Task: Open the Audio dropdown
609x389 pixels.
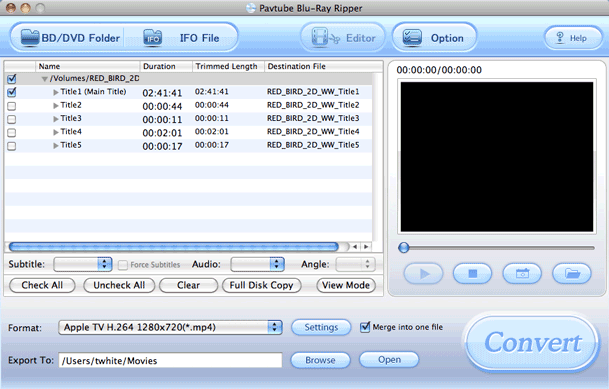Action: [258, 264]
